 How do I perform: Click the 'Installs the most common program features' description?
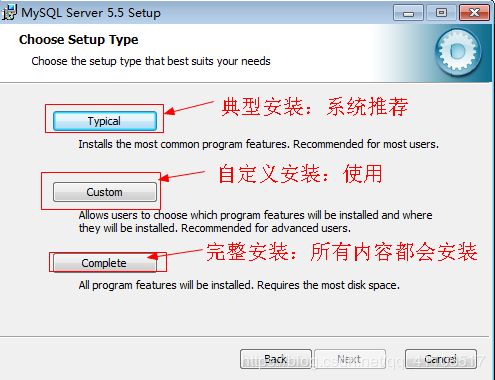click(x=259, y=144)
